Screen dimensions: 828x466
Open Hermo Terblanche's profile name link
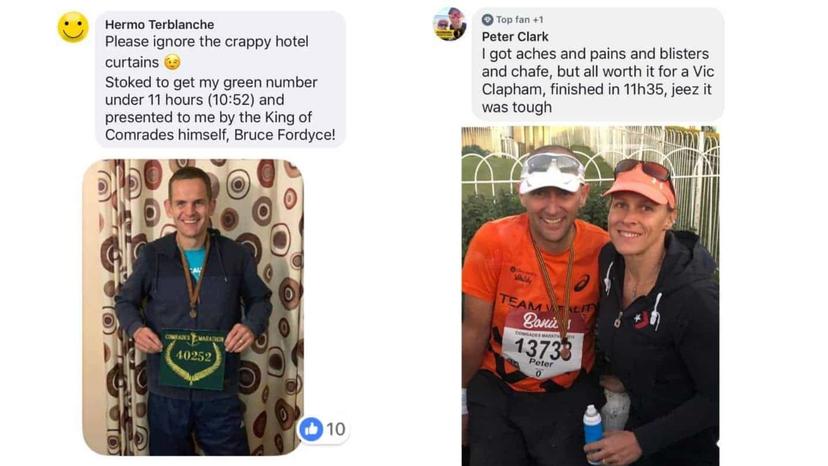(x=159, y=24)
